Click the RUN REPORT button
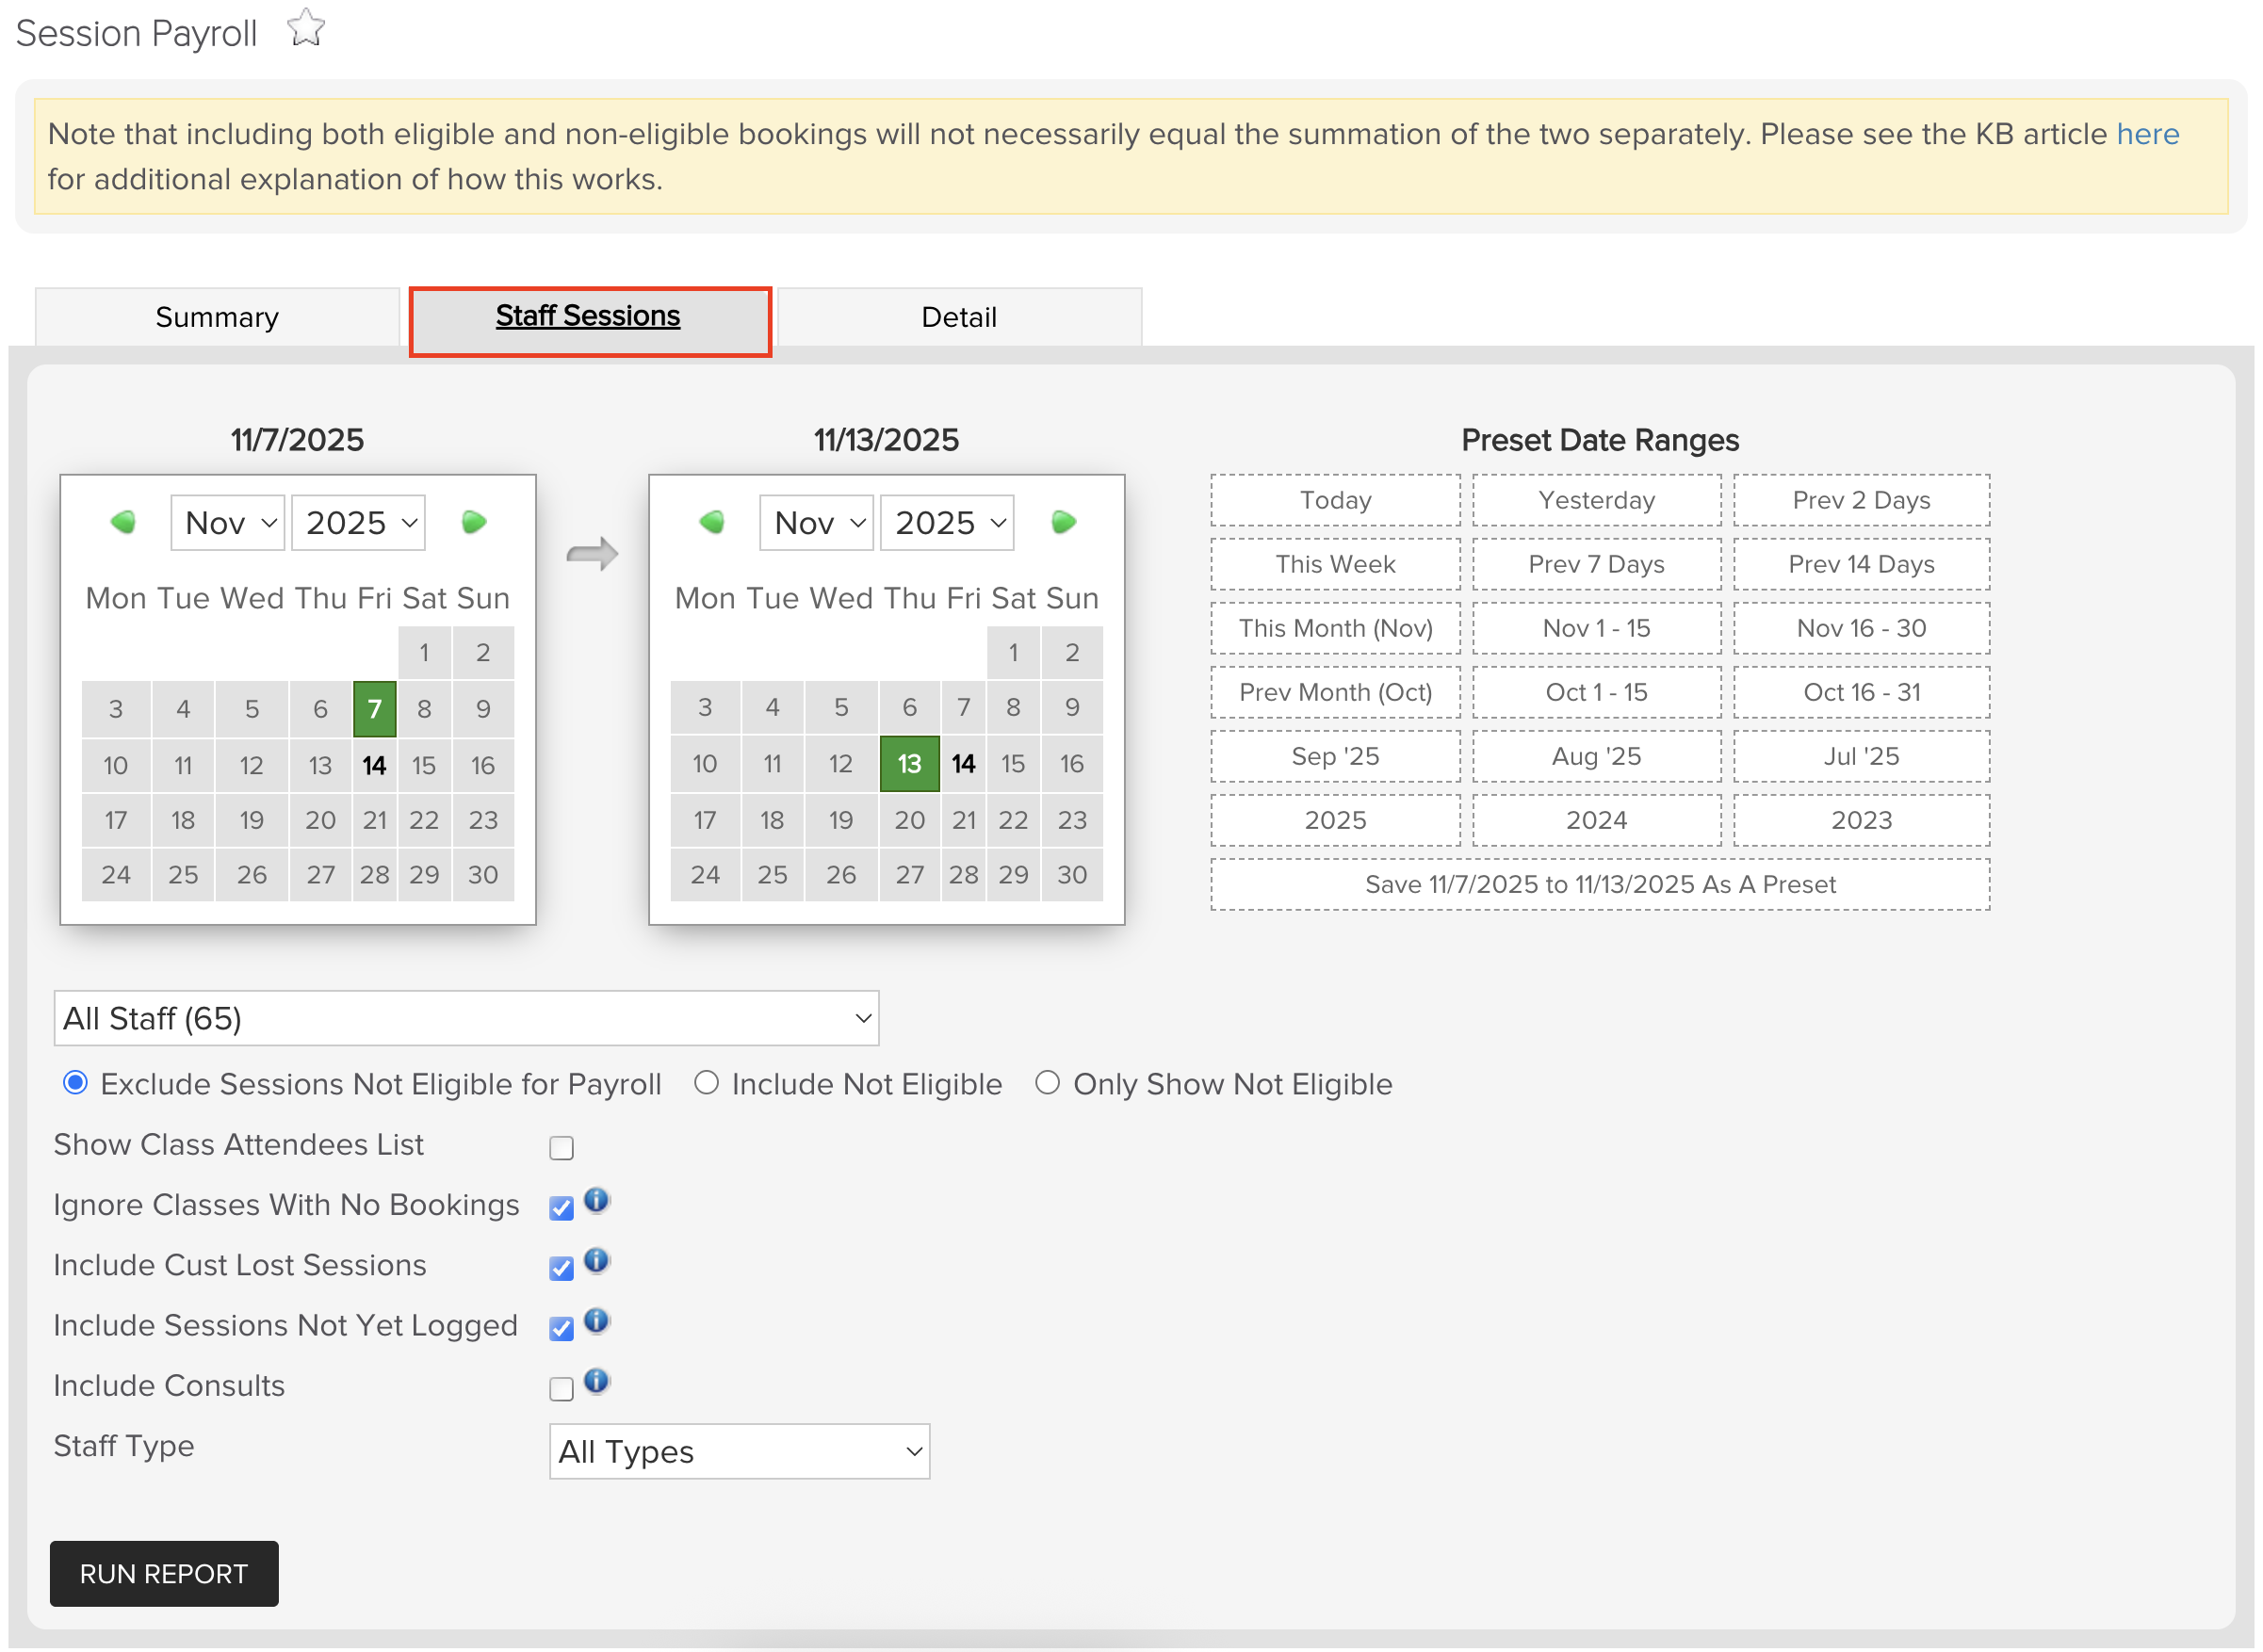The width and height of the screenshot is (2263, 1652). 164,1575
